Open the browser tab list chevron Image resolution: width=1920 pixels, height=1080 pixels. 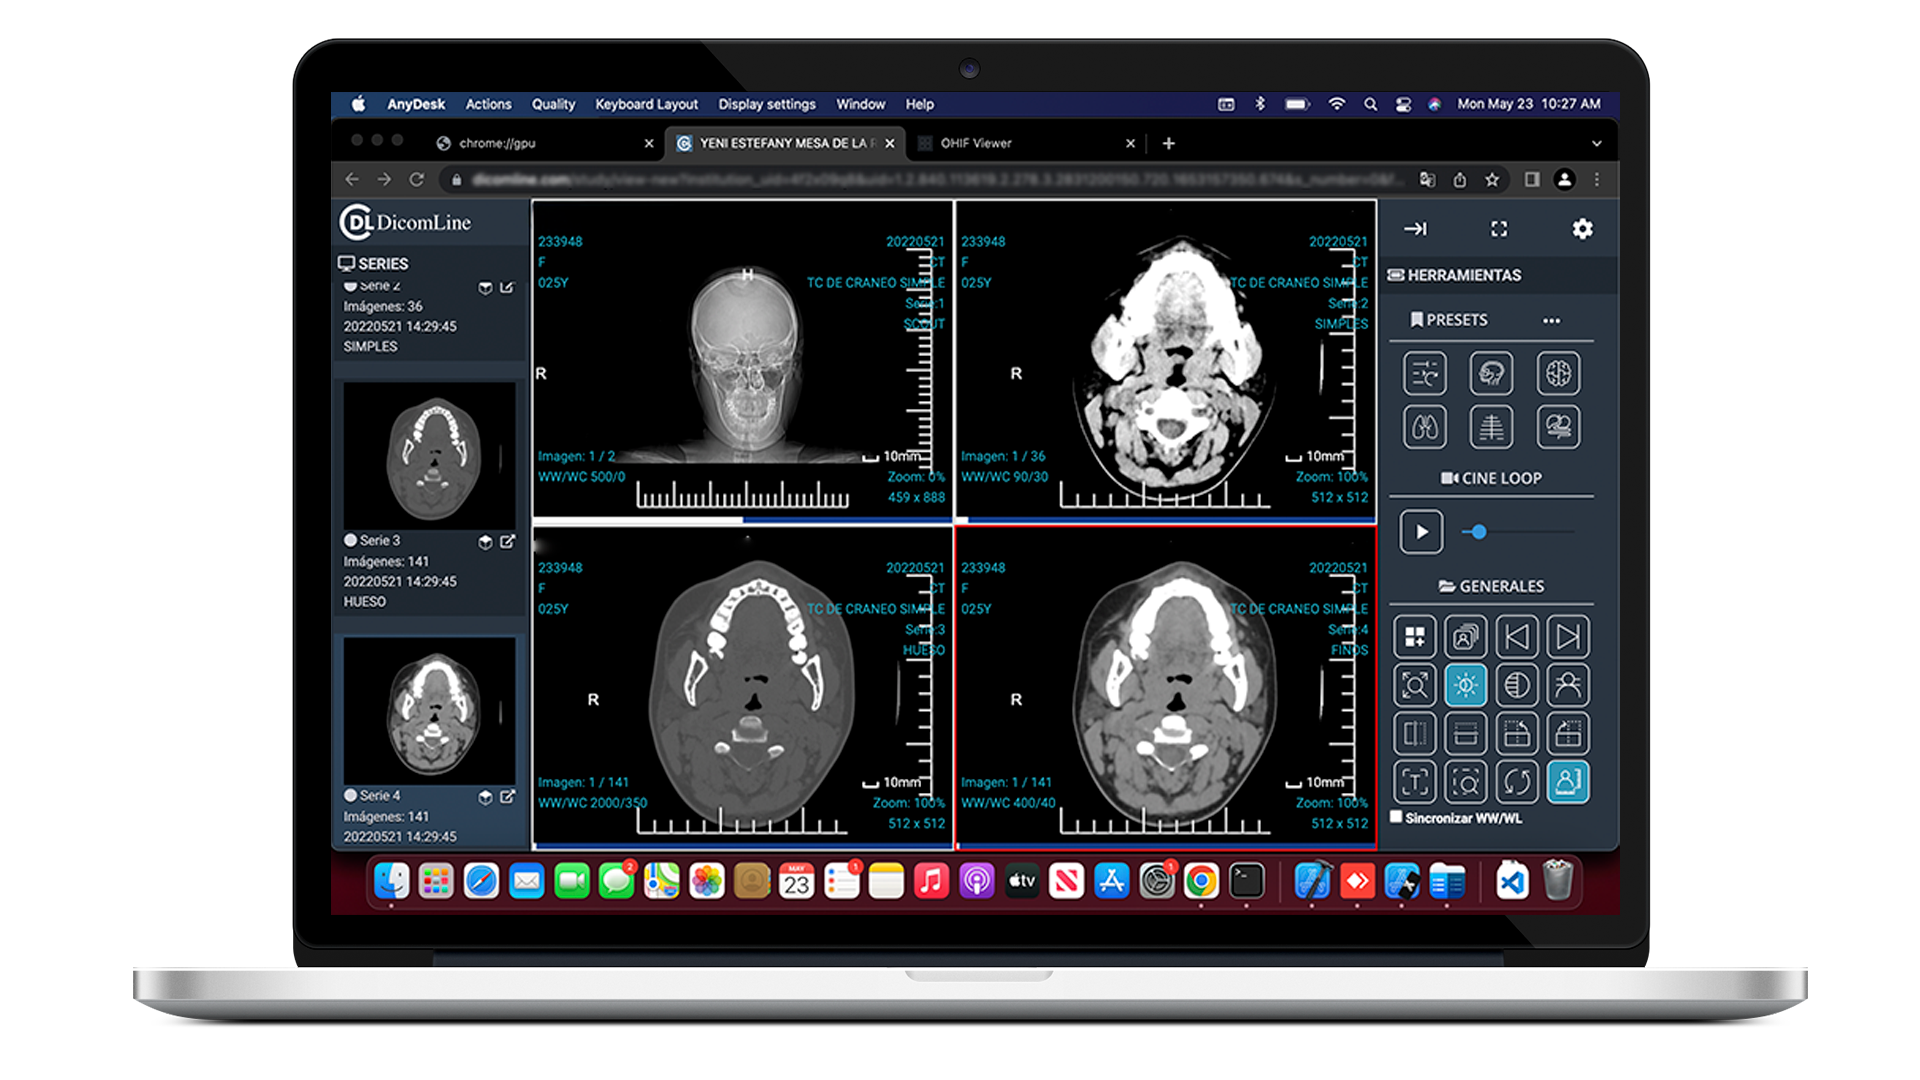(1598, 143)
